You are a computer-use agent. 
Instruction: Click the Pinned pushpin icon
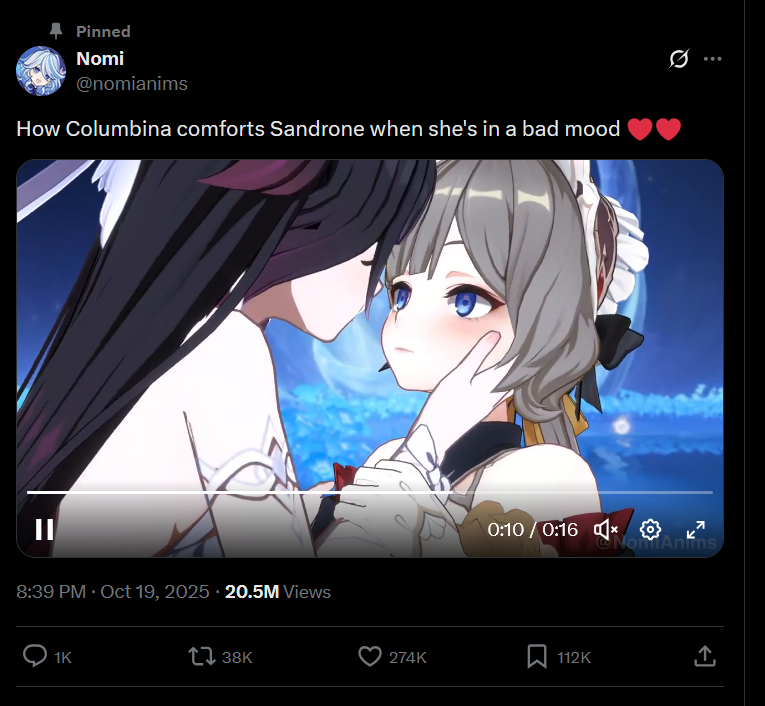pyautogui.click(x=56, y=31)
